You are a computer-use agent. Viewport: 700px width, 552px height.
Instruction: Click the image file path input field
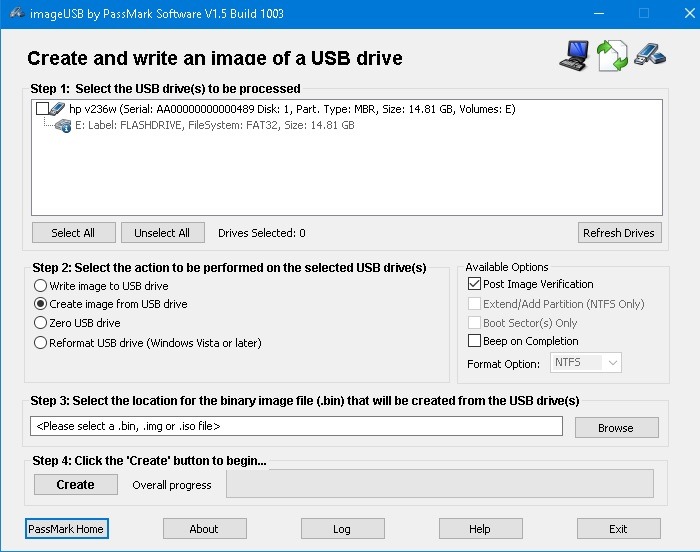click(296, 426)
